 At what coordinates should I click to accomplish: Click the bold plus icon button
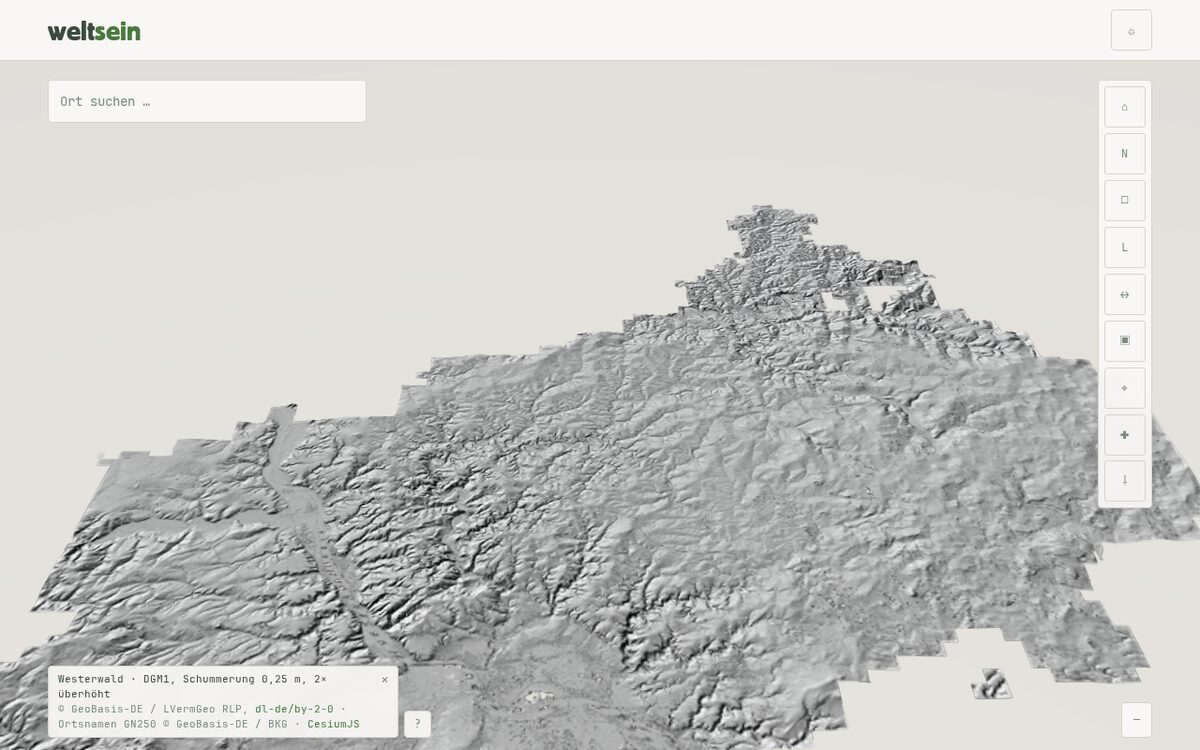point(1124,435)
